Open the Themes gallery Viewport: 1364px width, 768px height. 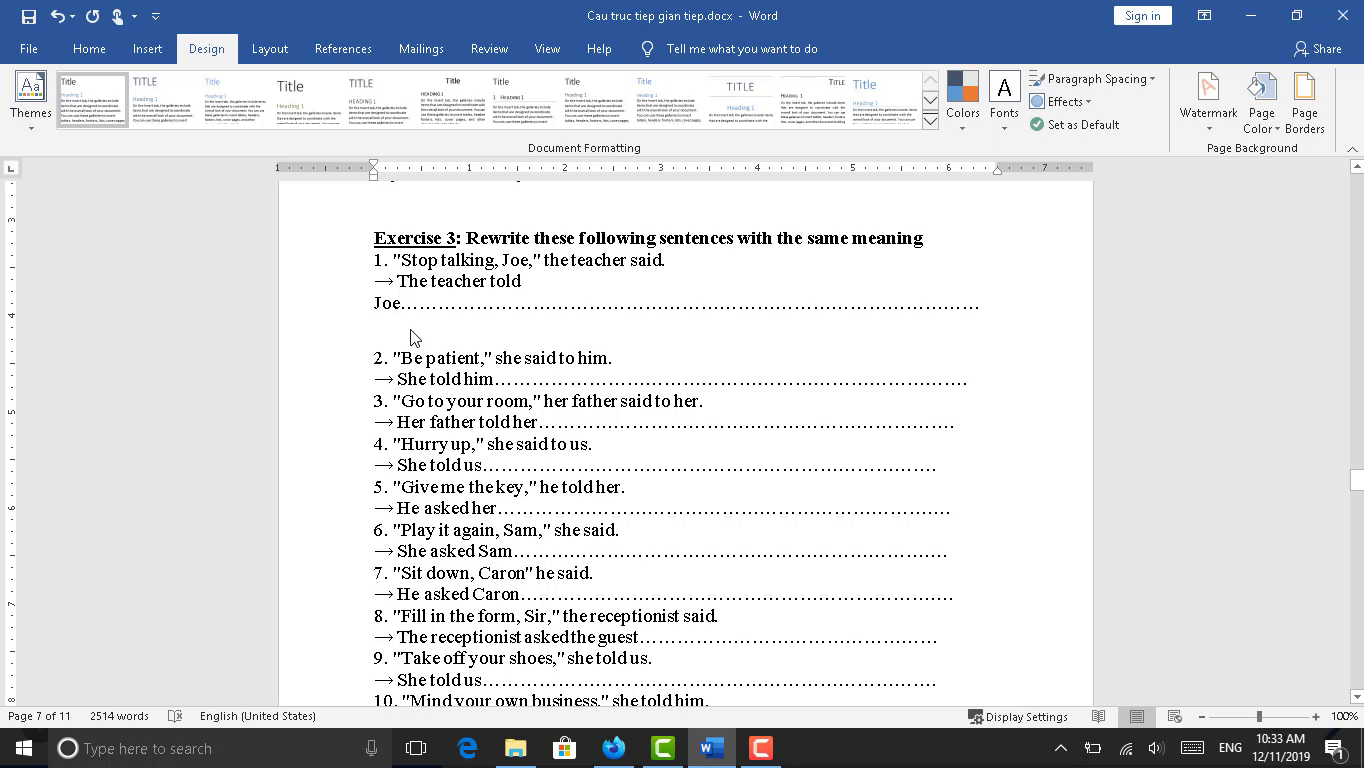pyautogui.click(x=30, y=101)
